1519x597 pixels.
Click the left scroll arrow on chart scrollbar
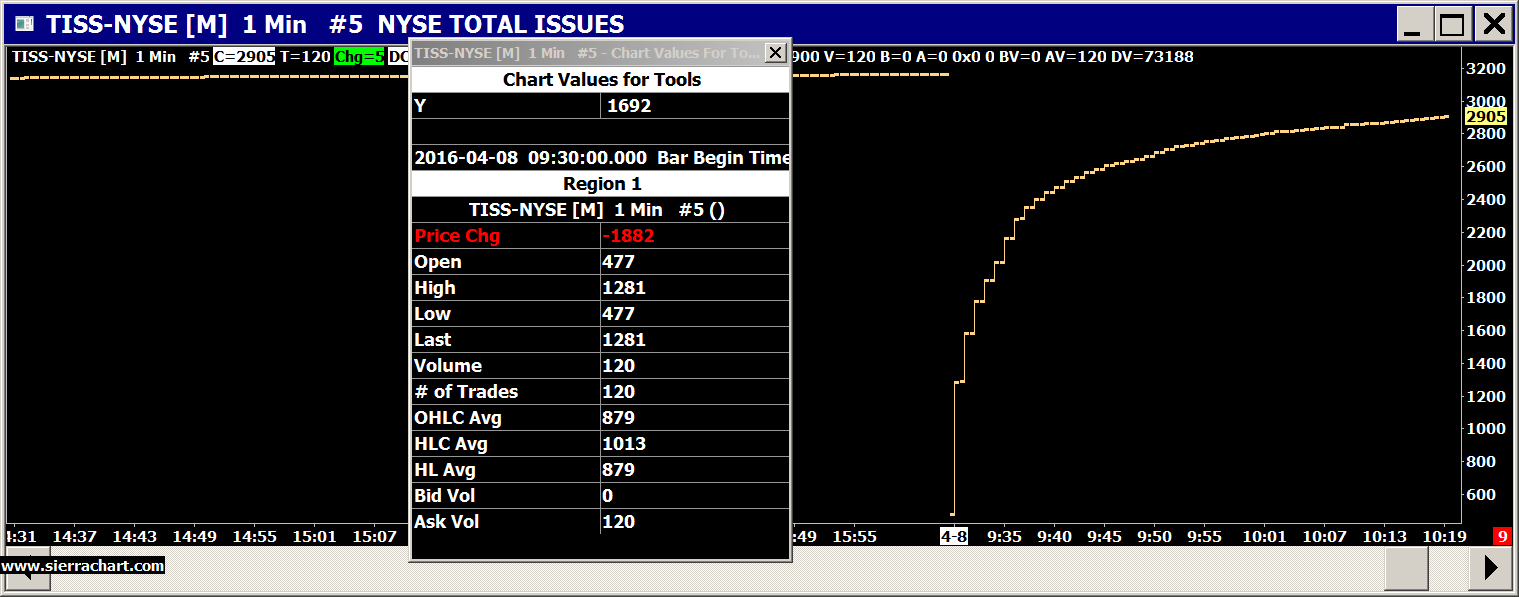(27, 569)
